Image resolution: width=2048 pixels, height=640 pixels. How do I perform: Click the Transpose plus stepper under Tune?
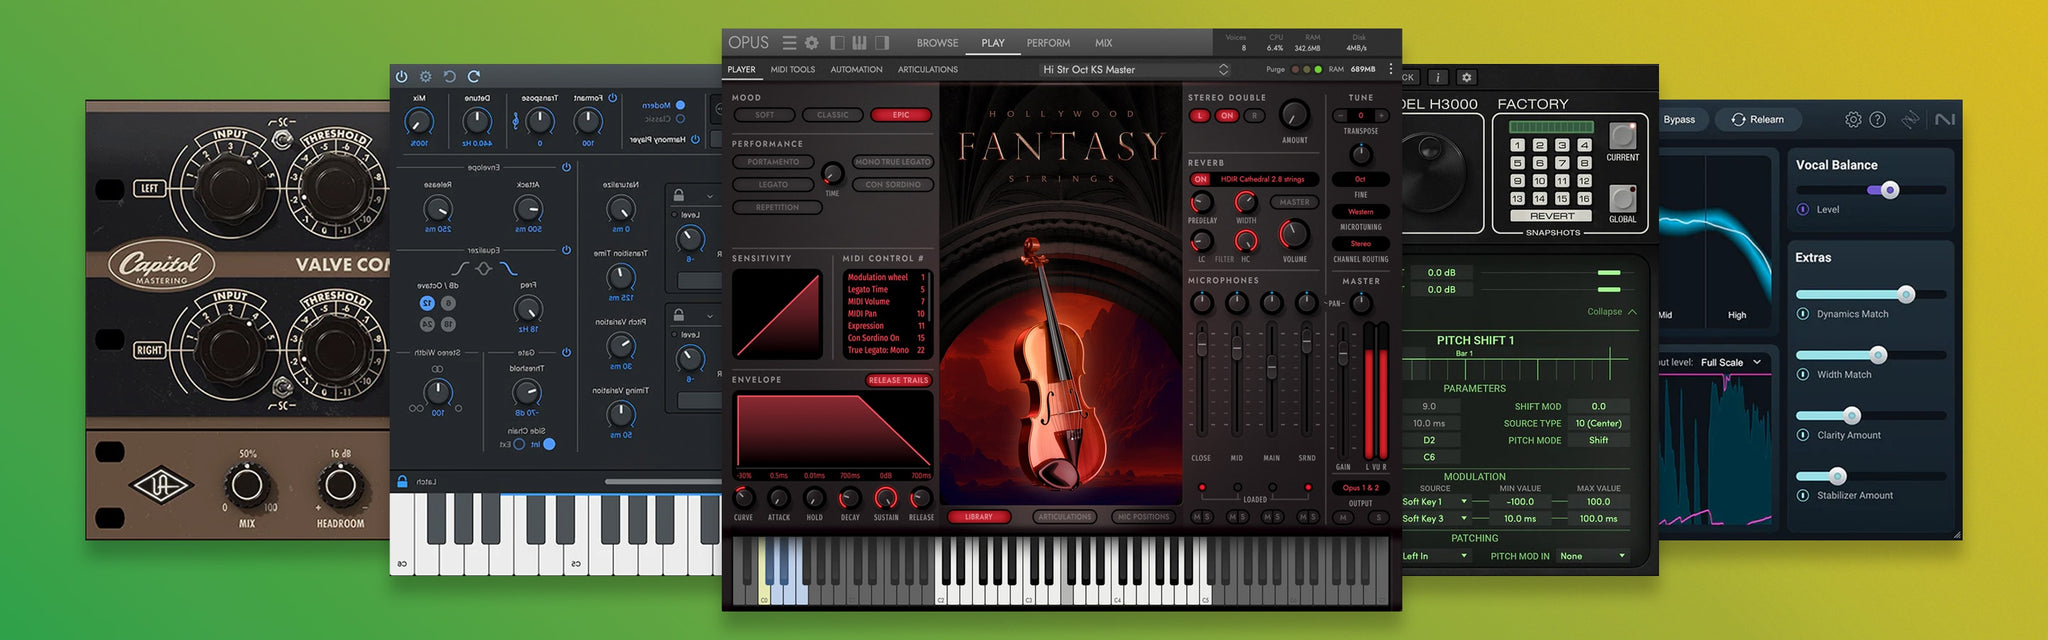(1381, 116)
